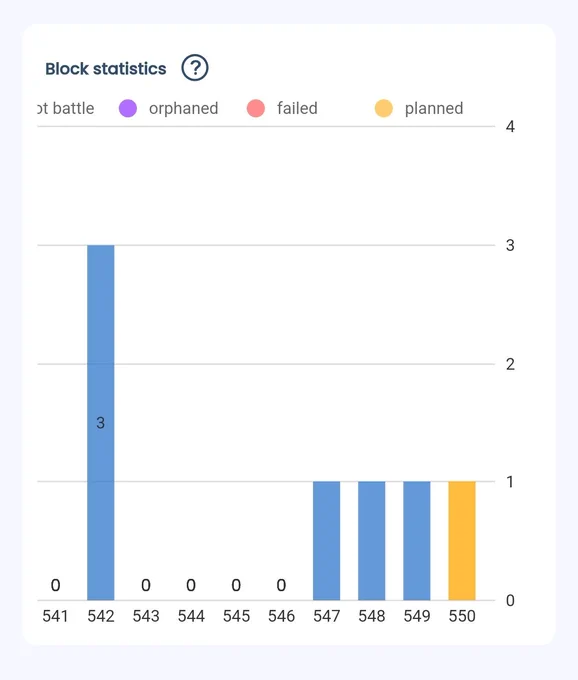Click the y-axis label 4

click(x=510, y=127)
